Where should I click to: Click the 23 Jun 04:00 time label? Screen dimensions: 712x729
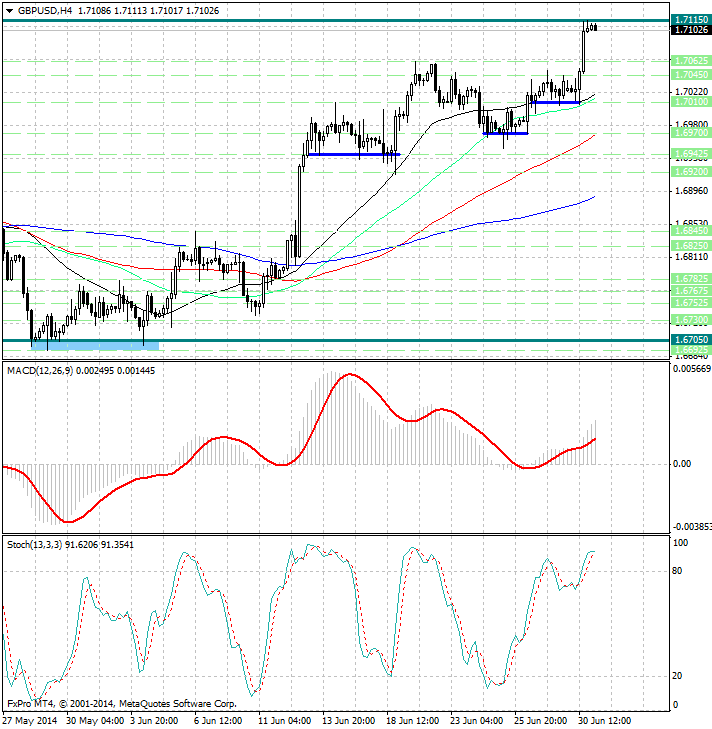[x=477, y=721]
